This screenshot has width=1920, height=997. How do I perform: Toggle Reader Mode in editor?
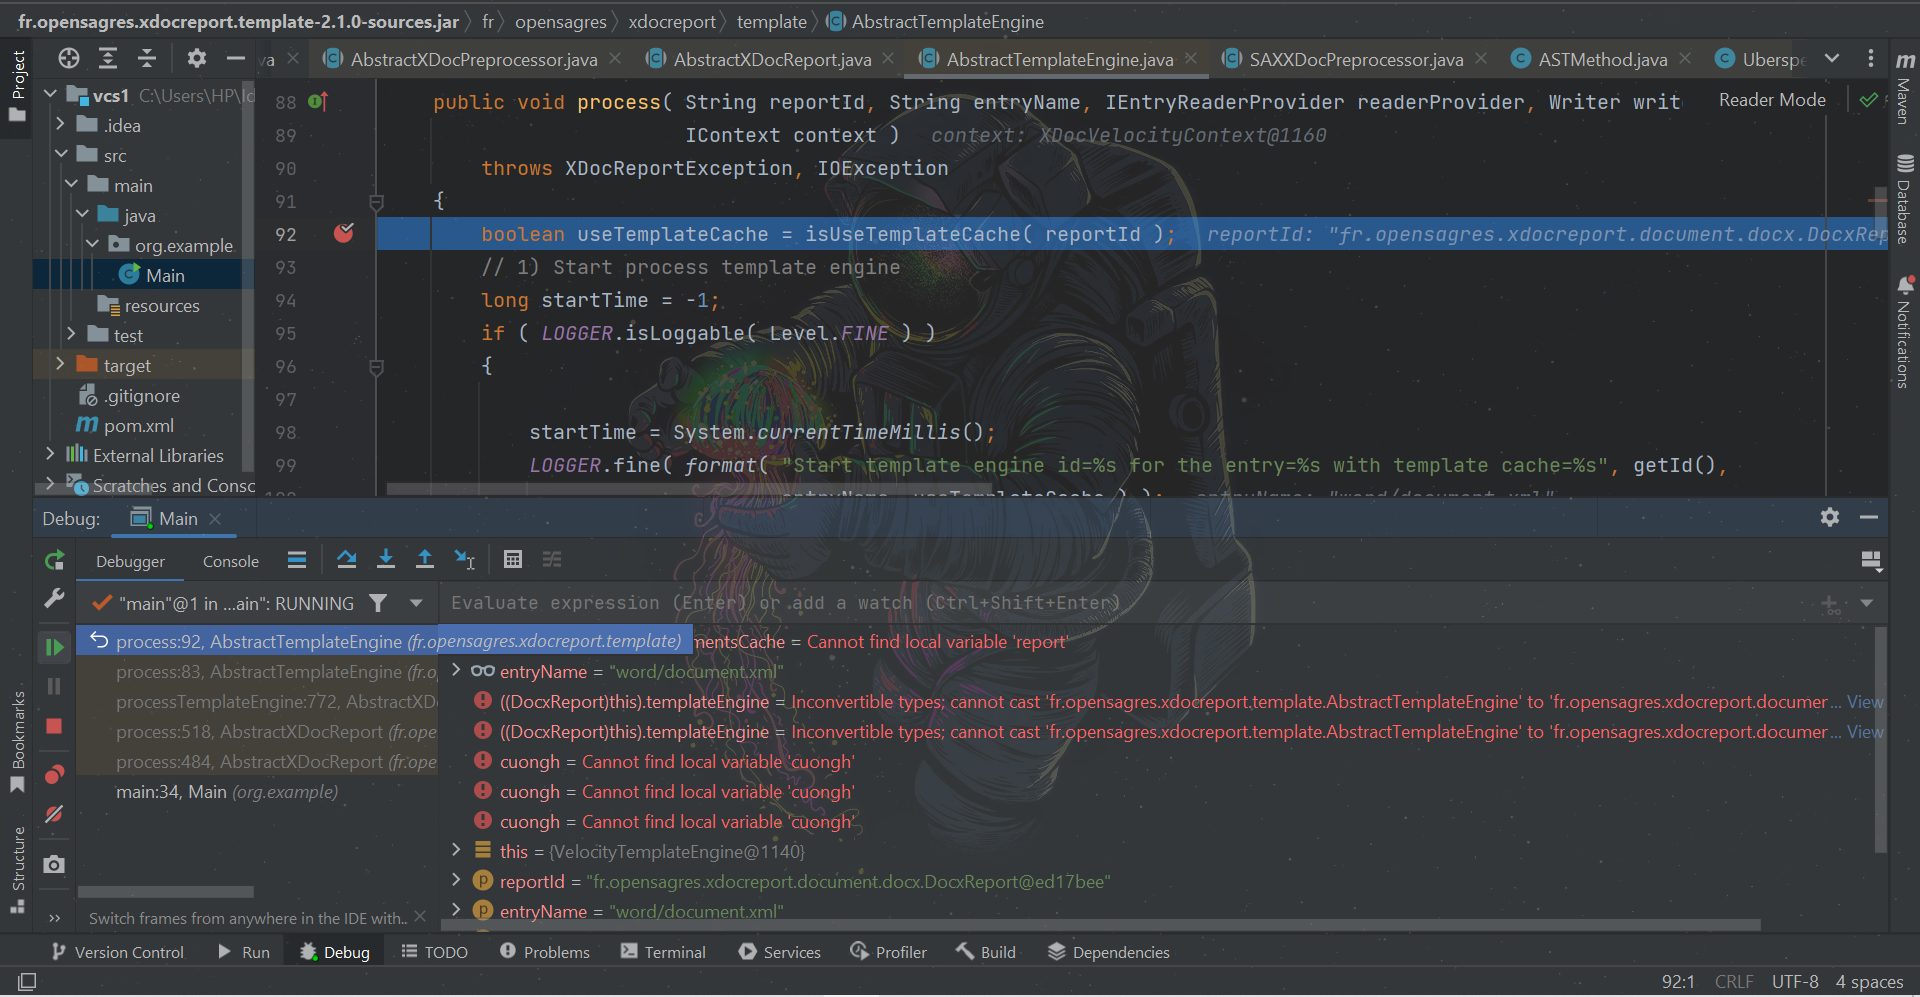[1772, 100]
